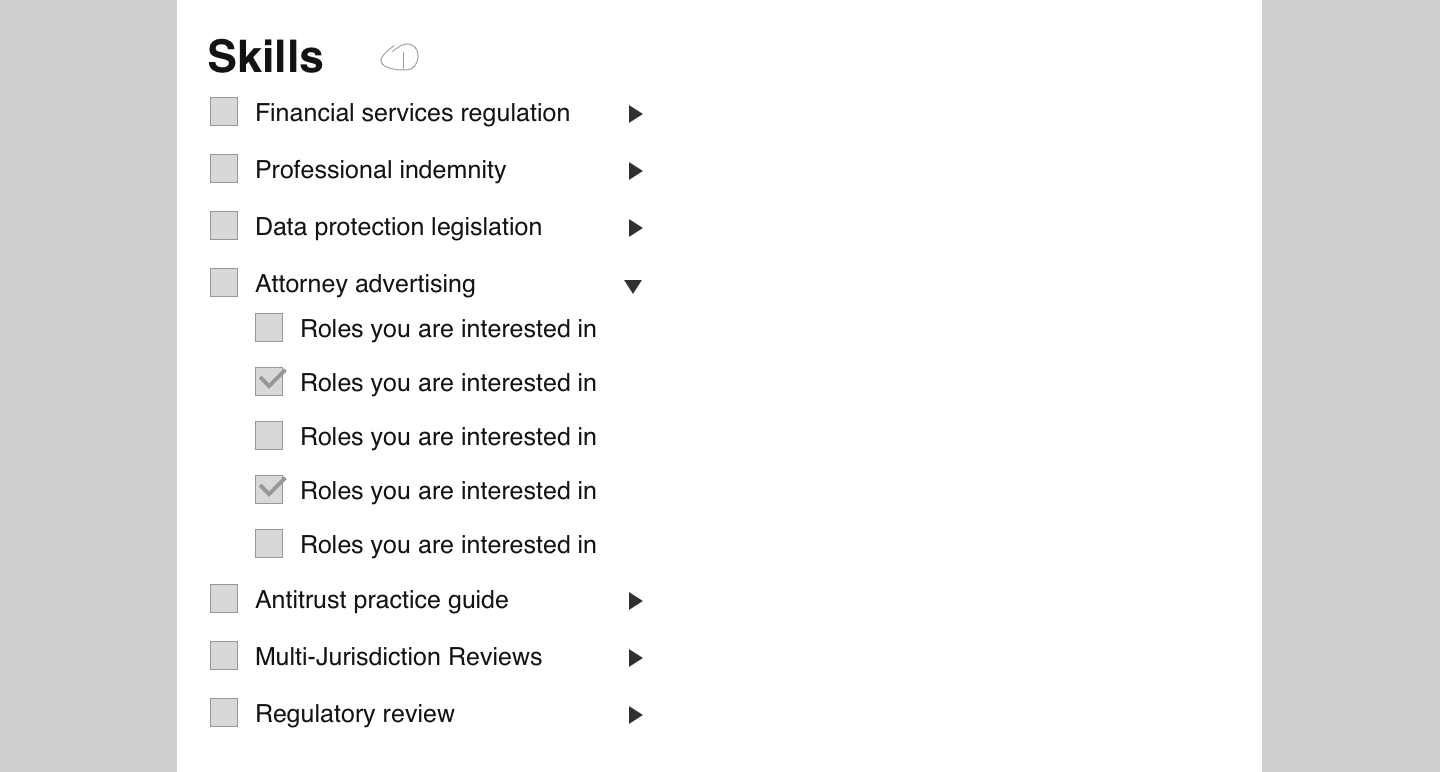Expand the Multi-Jurisdiction Reviews arrow
Image resolution: width=1440 pixels, height=772 pixels.
(635, 658)
